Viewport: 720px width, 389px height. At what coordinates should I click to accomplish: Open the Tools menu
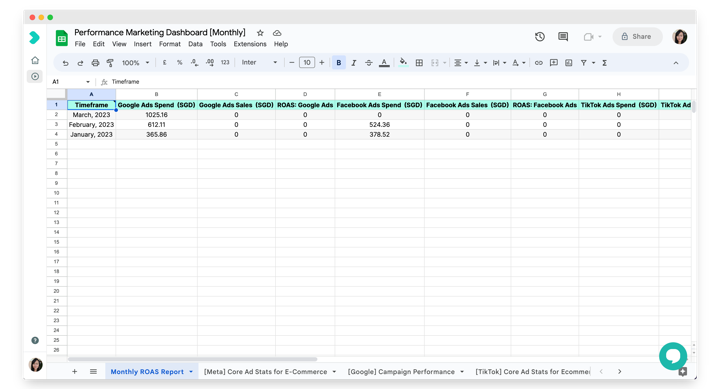(x=218, y=44)
